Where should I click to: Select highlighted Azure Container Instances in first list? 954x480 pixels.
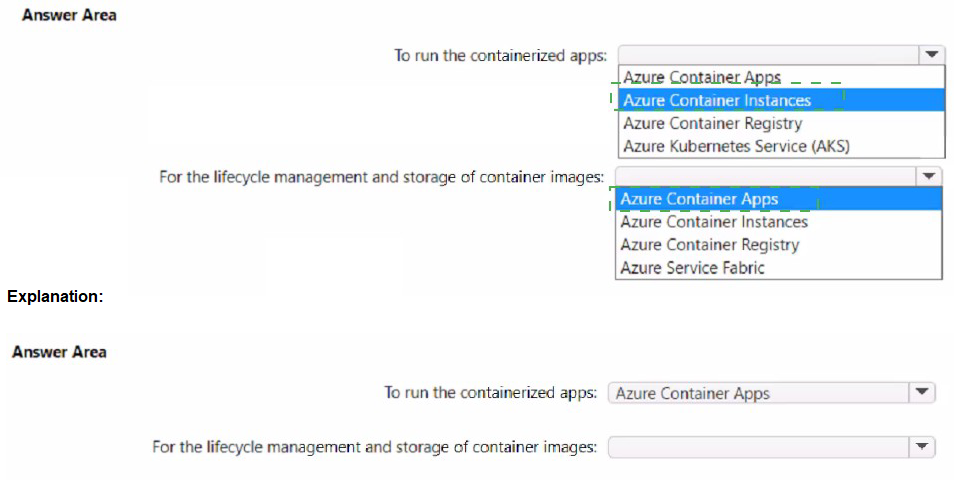(717, 100)
